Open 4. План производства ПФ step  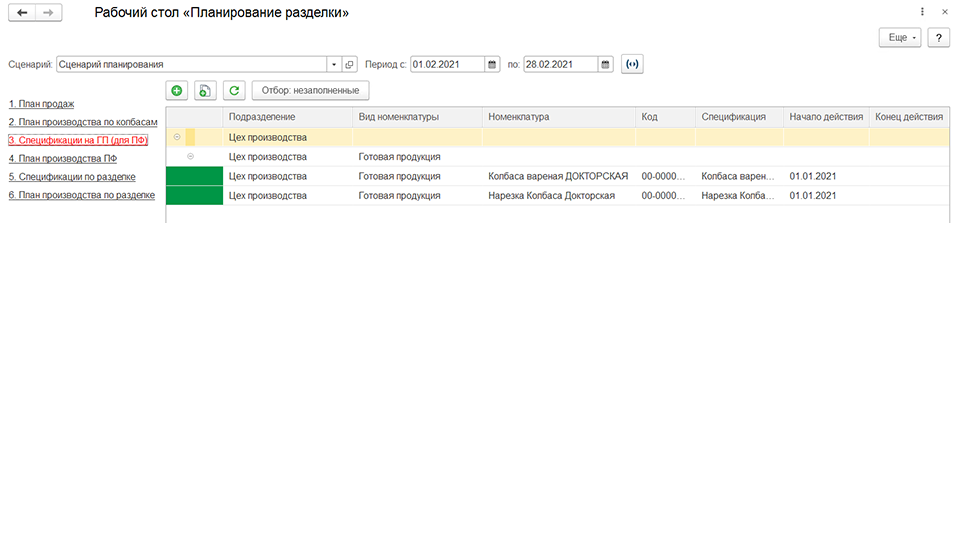(63, 159)
